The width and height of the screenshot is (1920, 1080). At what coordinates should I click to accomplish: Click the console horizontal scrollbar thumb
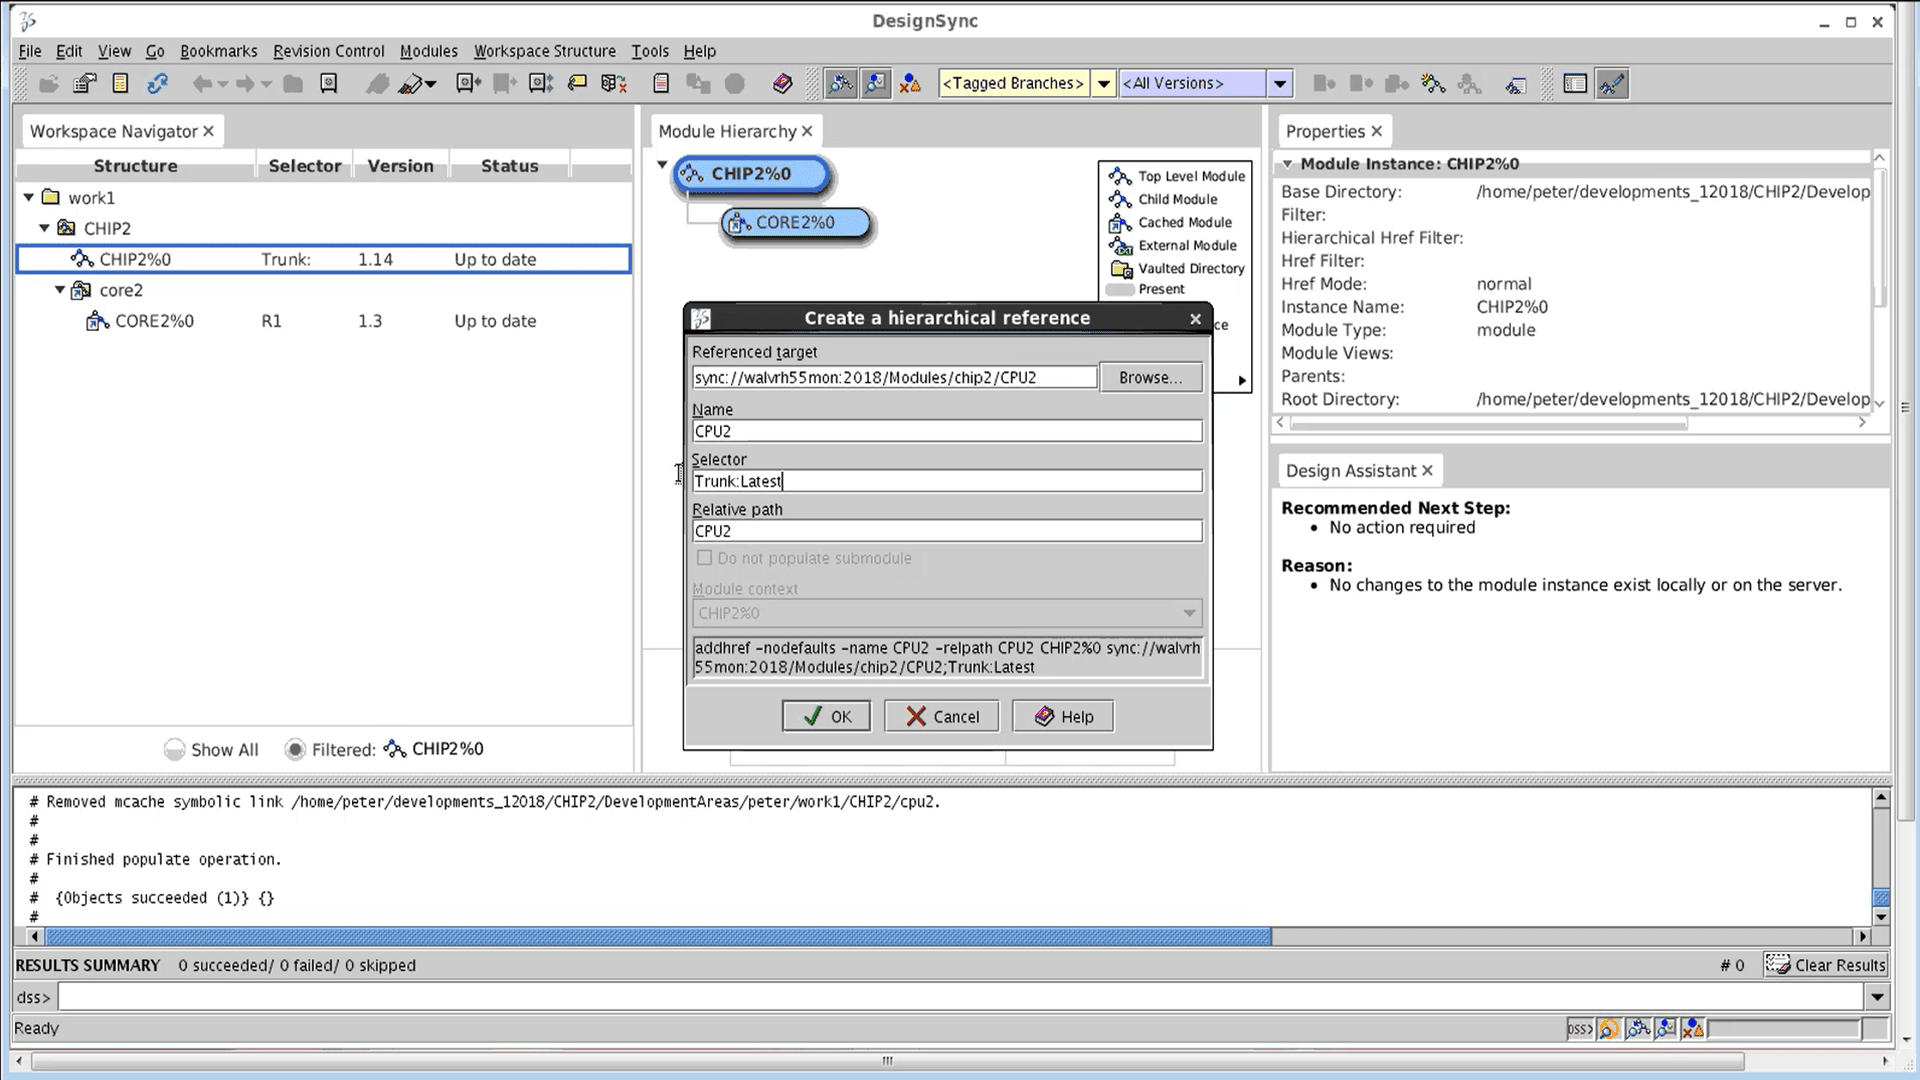coord(658,937)
